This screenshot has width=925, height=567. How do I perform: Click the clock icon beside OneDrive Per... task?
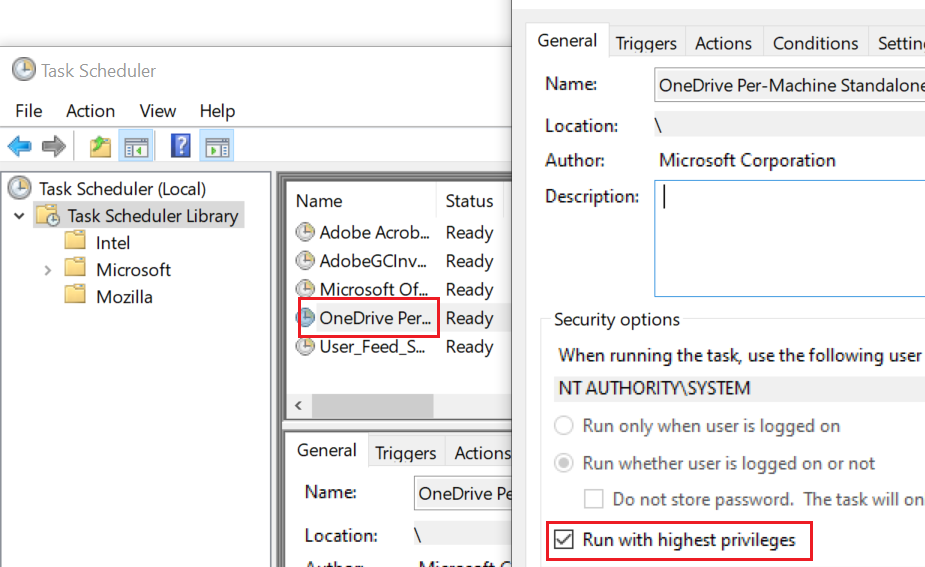307,318
